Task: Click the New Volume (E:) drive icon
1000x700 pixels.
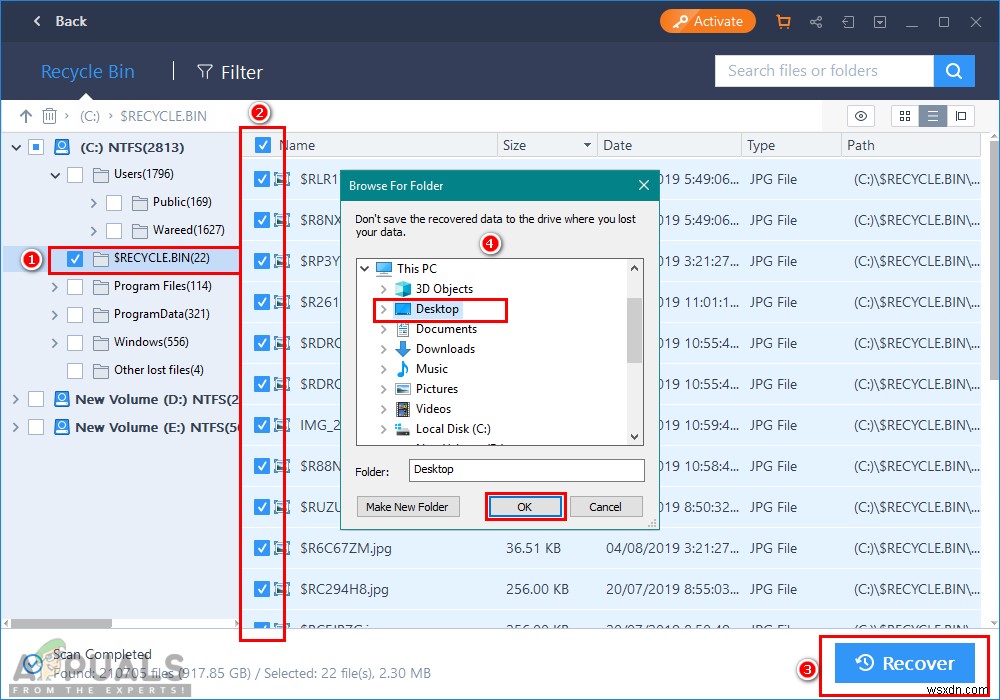Action: pos(62,427)
